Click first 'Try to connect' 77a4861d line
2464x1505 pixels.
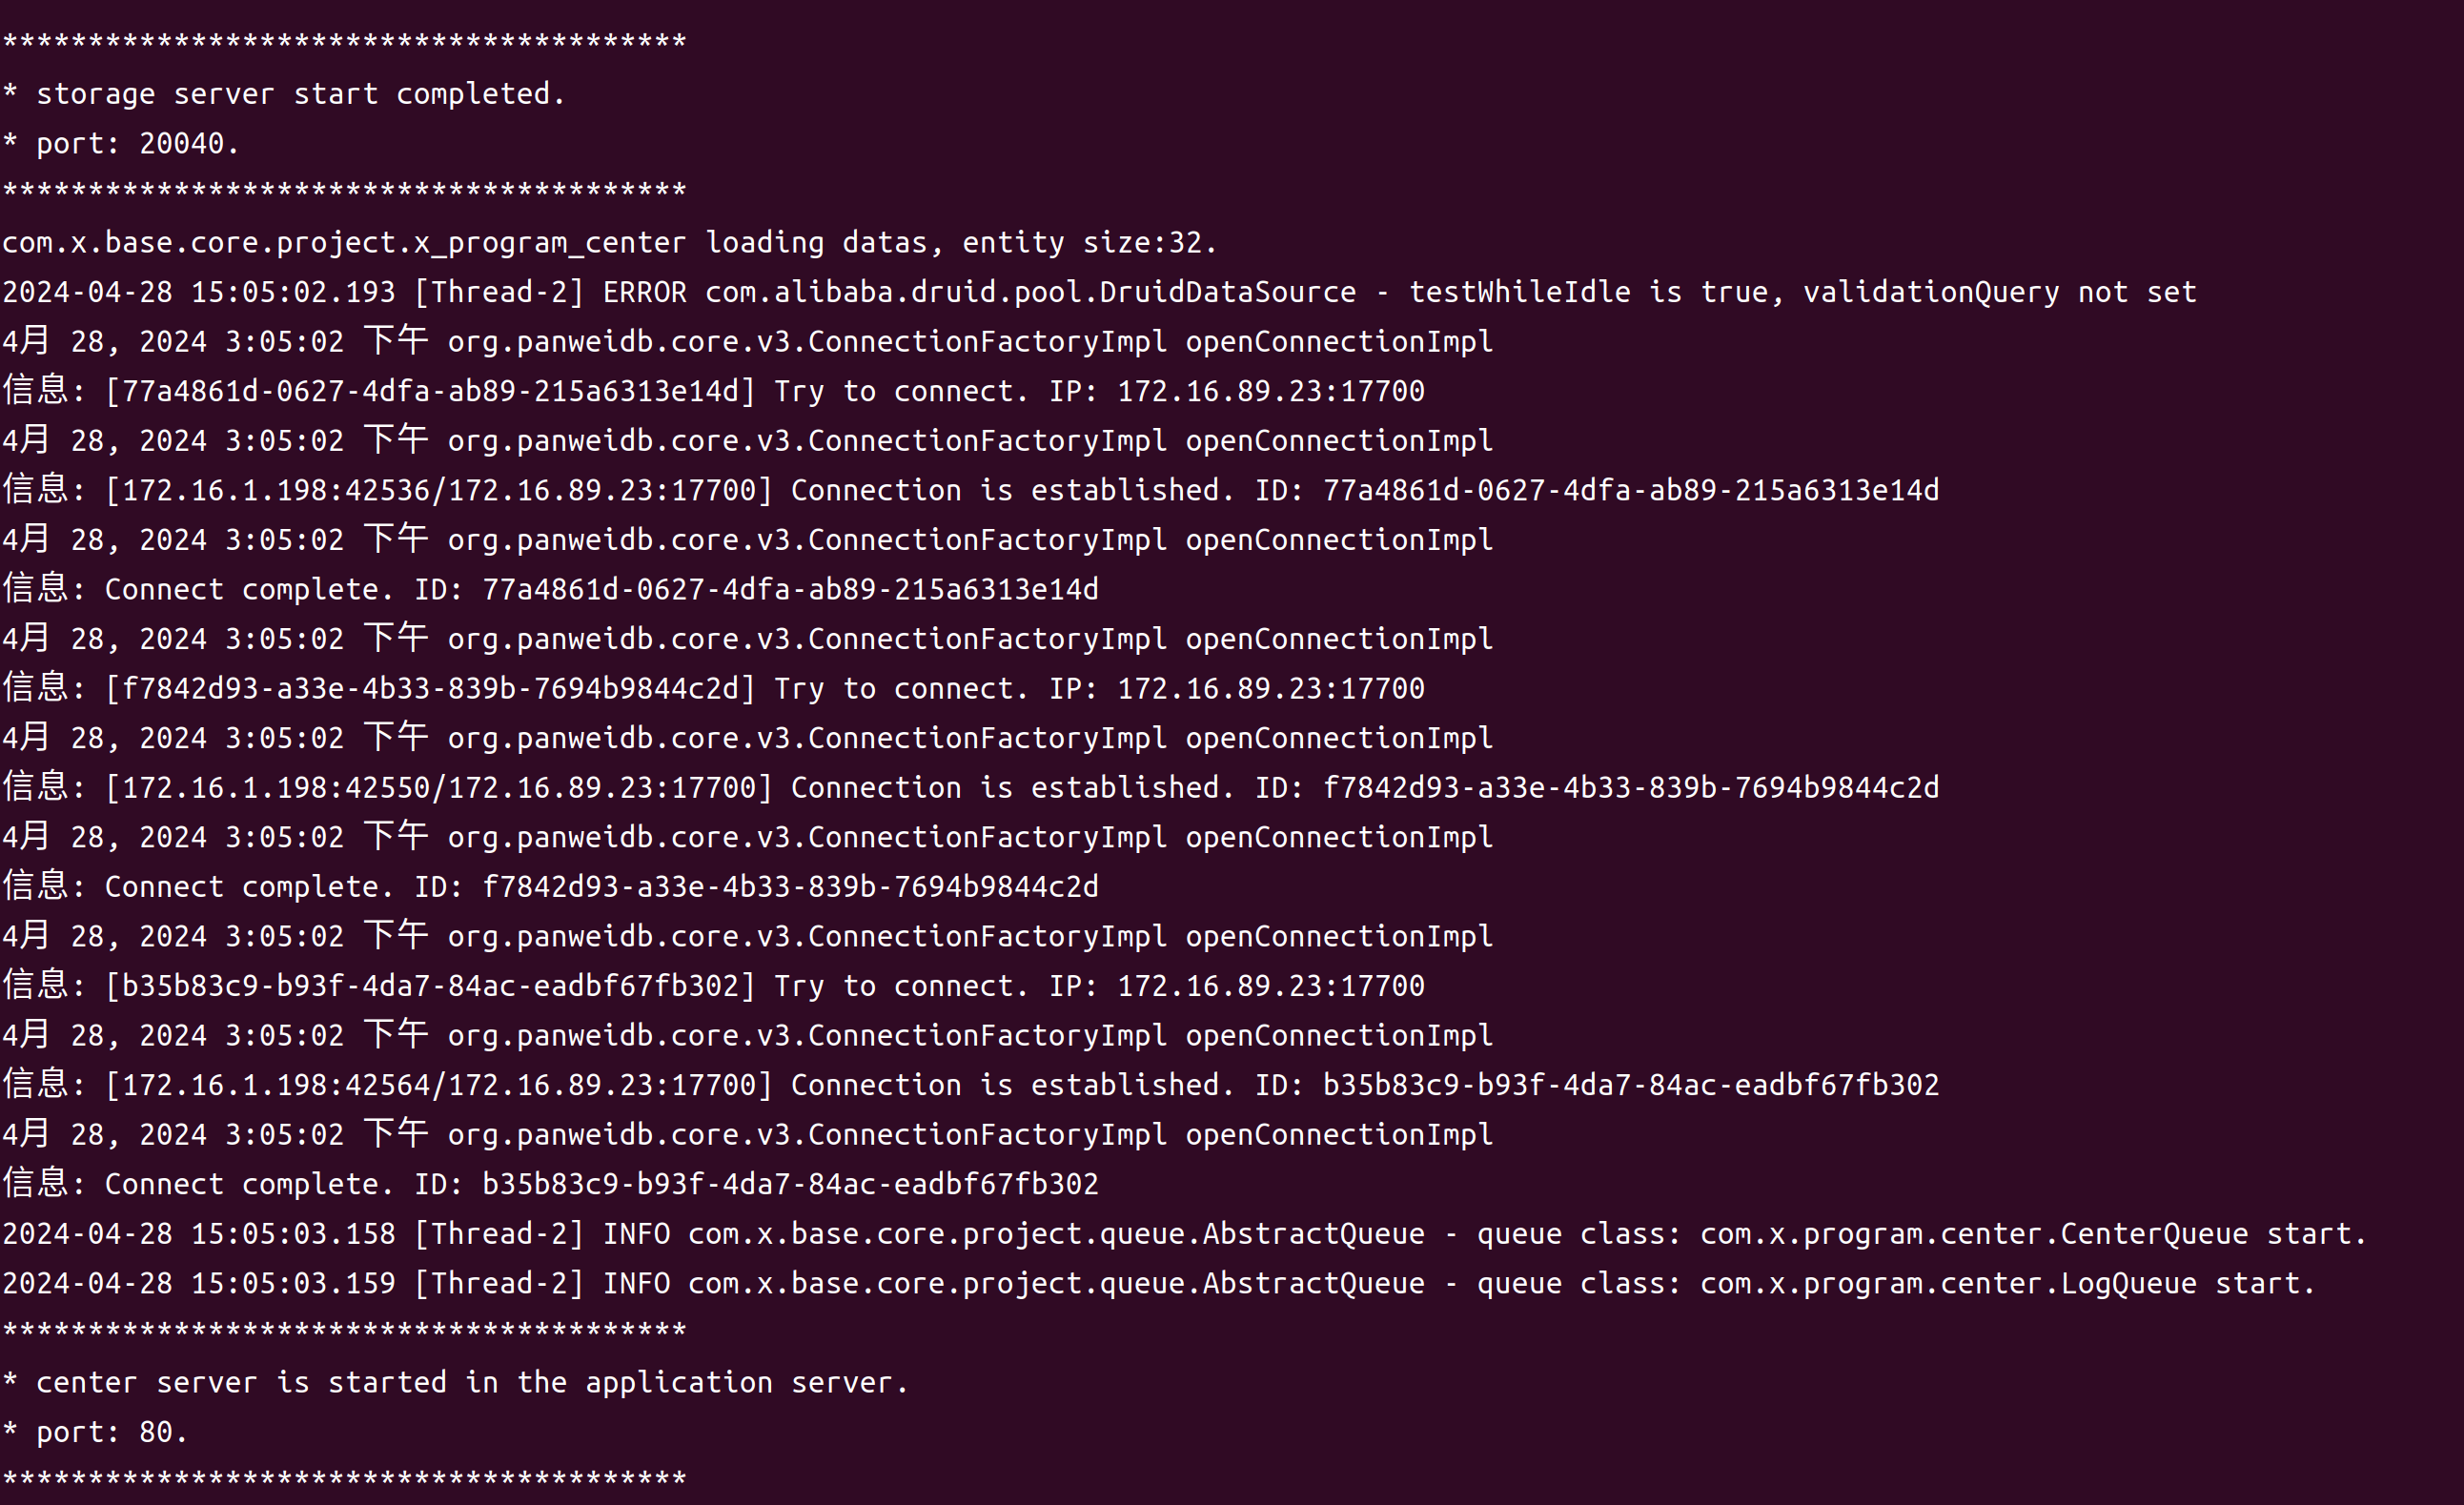pos(713,391)
